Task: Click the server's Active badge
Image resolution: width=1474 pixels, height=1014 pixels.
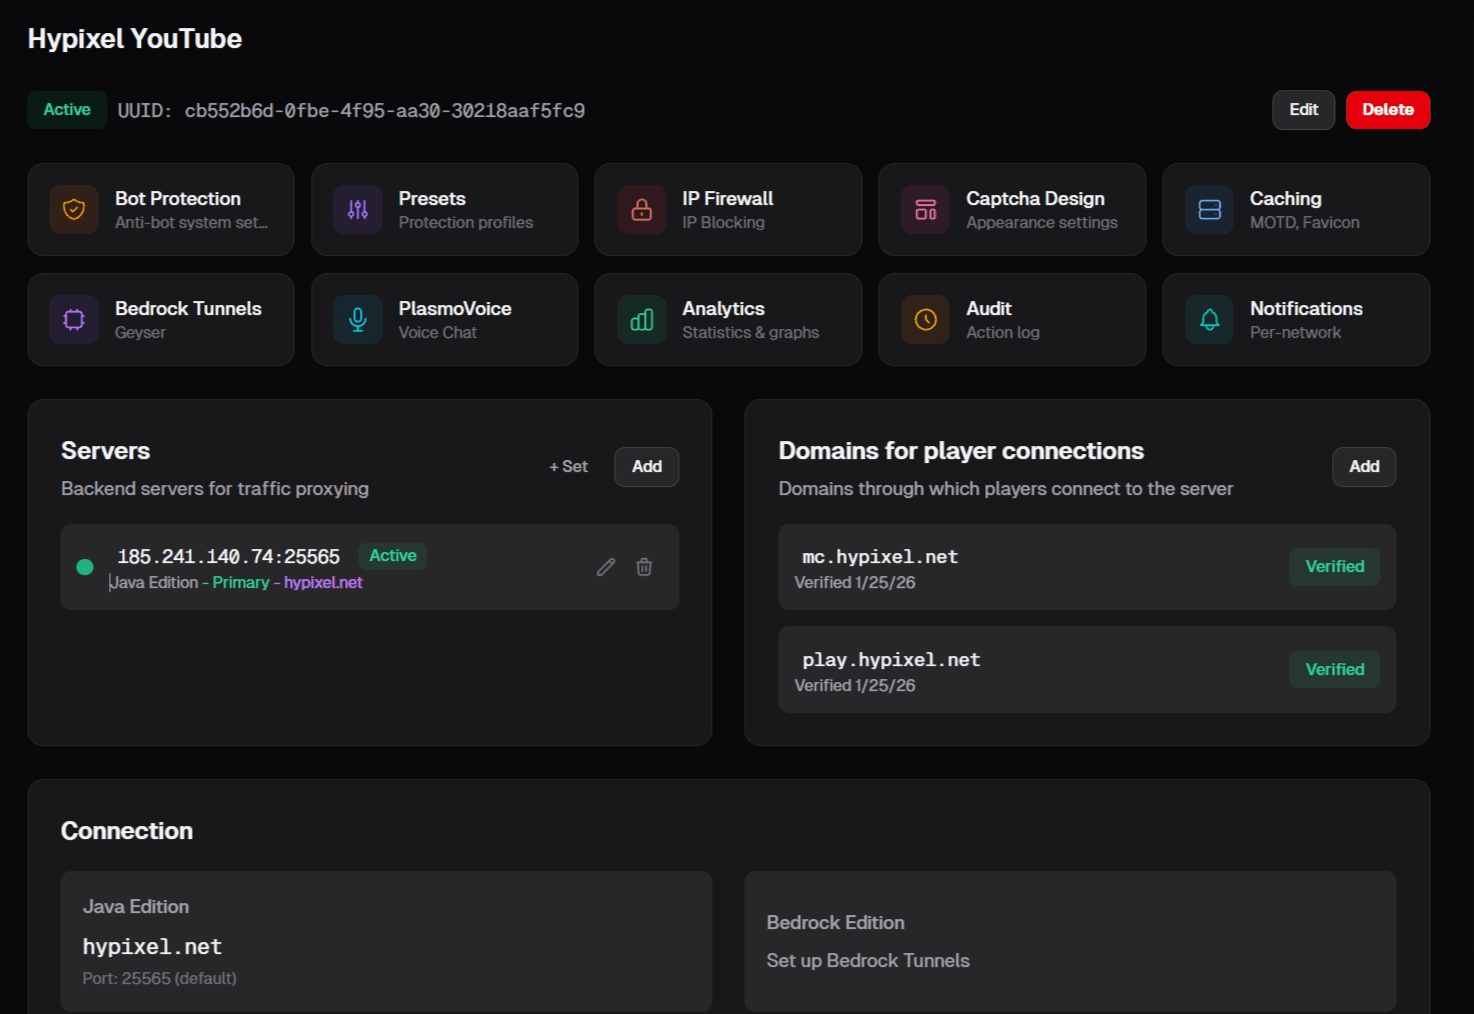Action: [393, 556]
